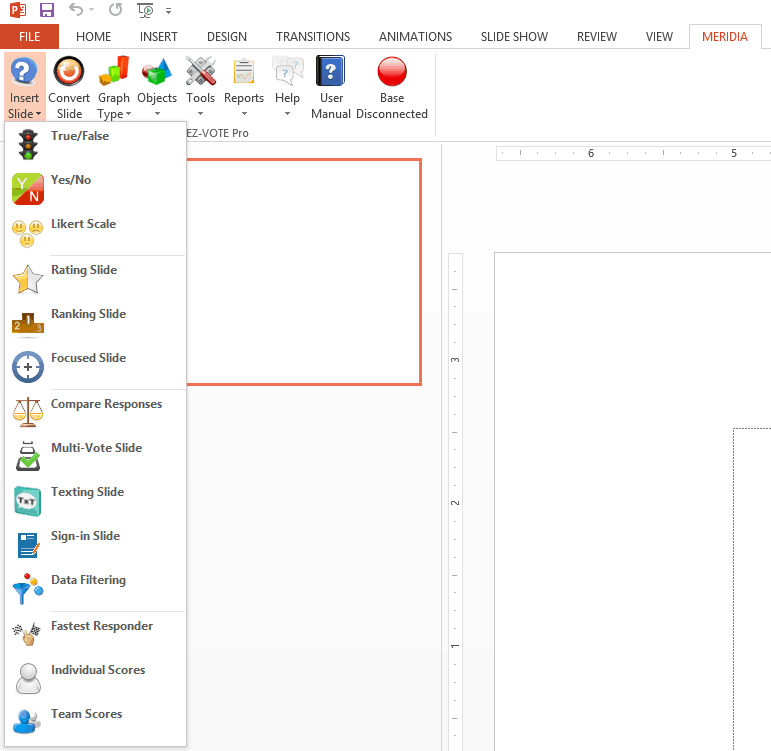
Task: Click the Tools wrench icon
Action: tap(200, 72)
